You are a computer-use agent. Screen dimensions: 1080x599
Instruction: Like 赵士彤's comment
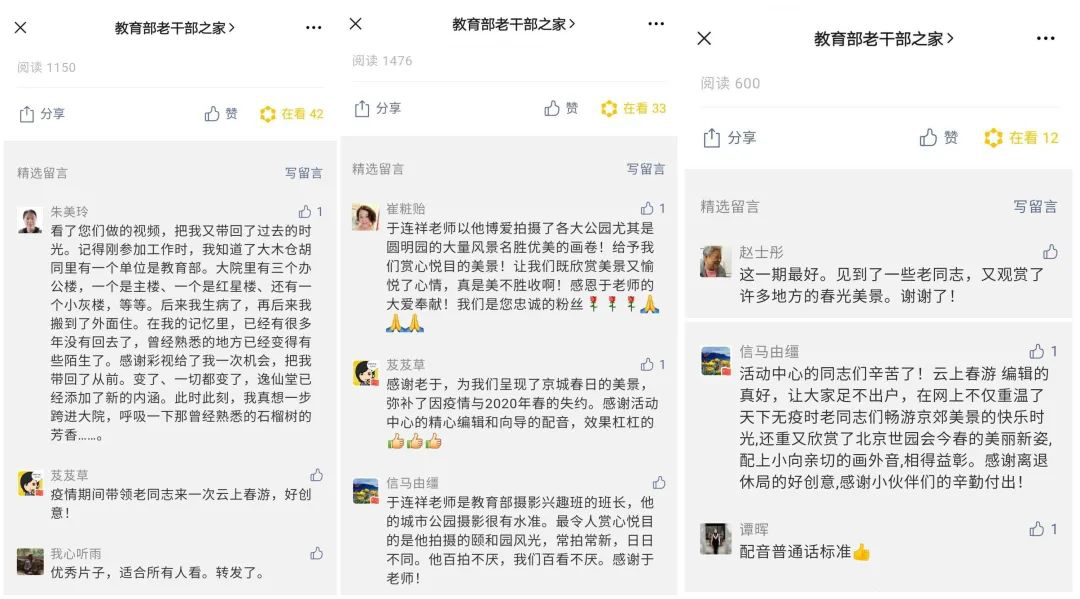coord(1050,252)
